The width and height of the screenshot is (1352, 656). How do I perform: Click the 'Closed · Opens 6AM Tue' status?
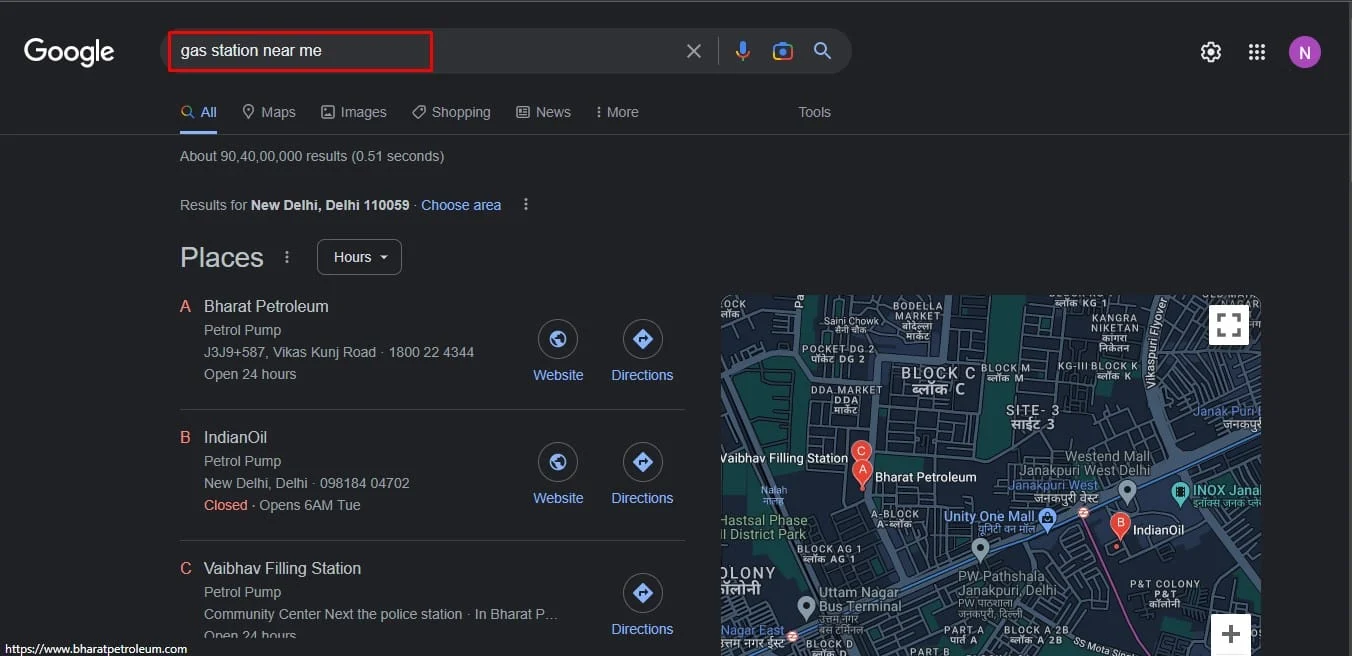[282, 505]
